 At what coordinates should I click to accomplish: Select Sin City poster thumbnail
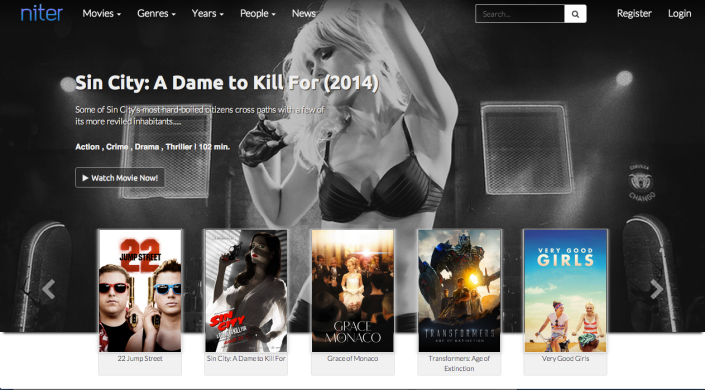(x=246, y=291)
